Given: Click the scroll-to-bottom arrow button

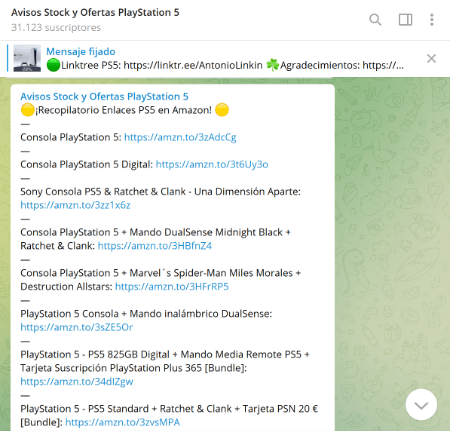Looking at the screenshot, I should (421, 405).
